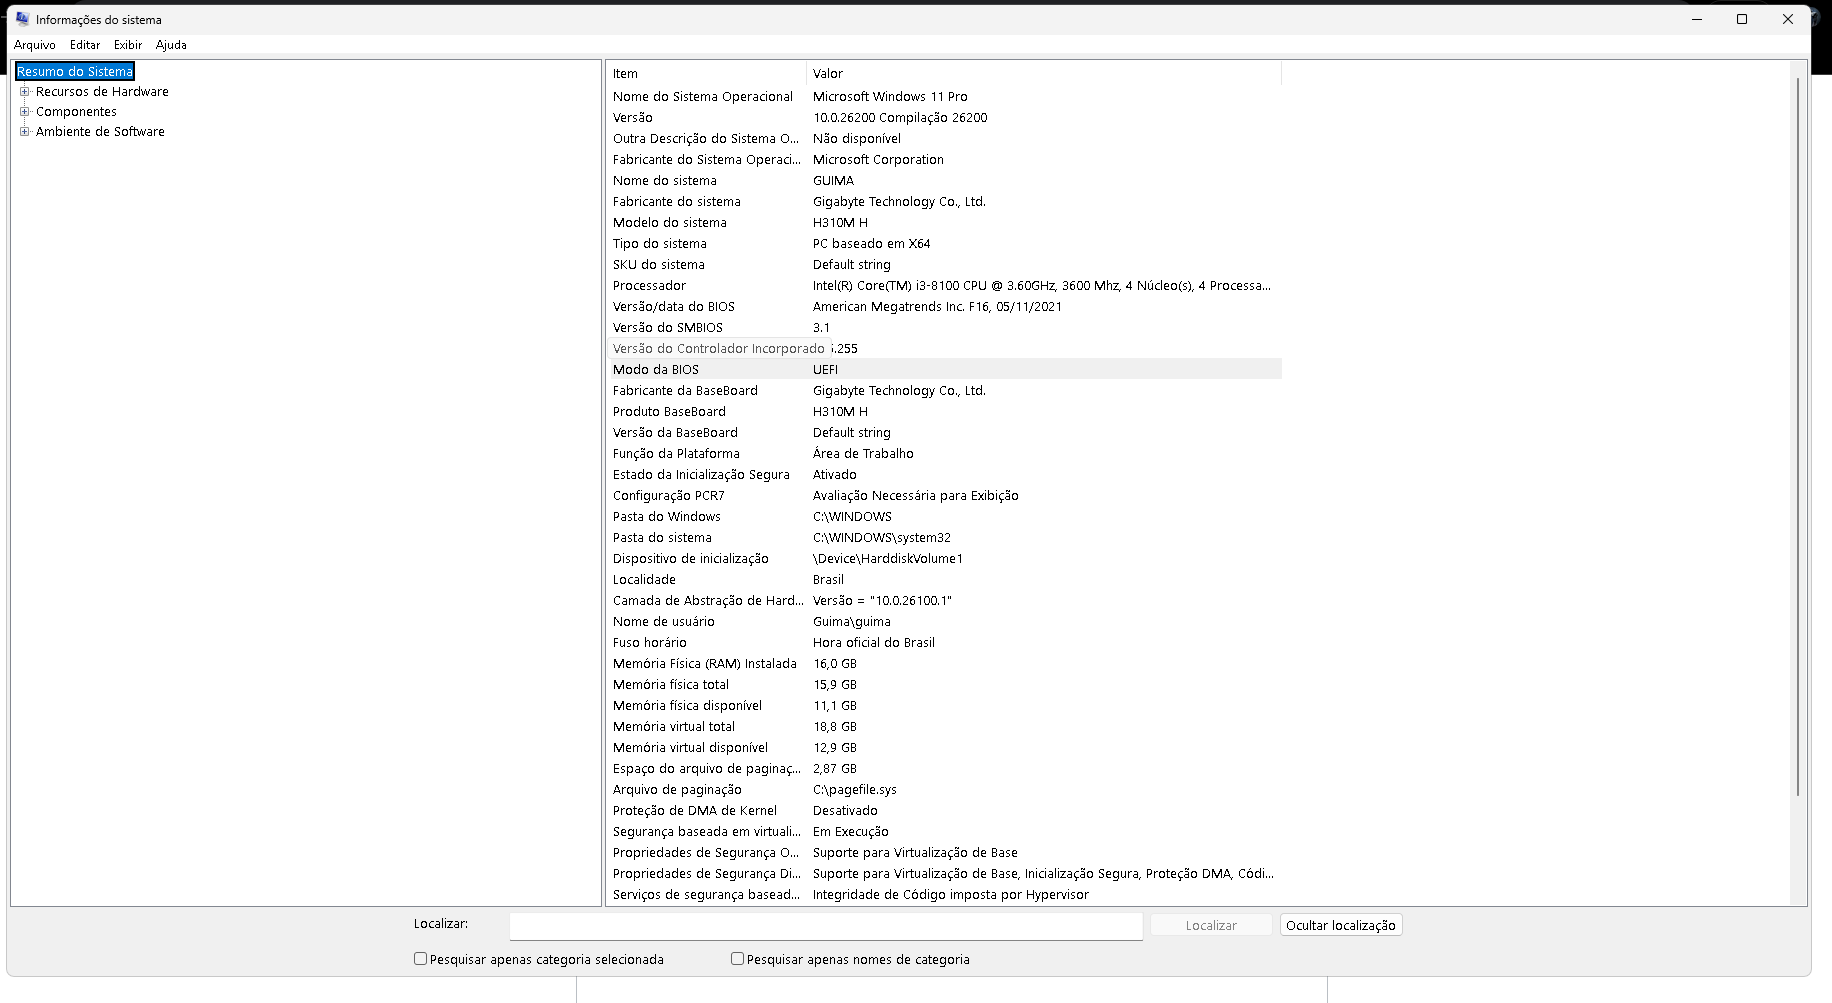Expand the Componentes tree node
Viewport: 1832px width, 1003px height.
tap(25, 112)
